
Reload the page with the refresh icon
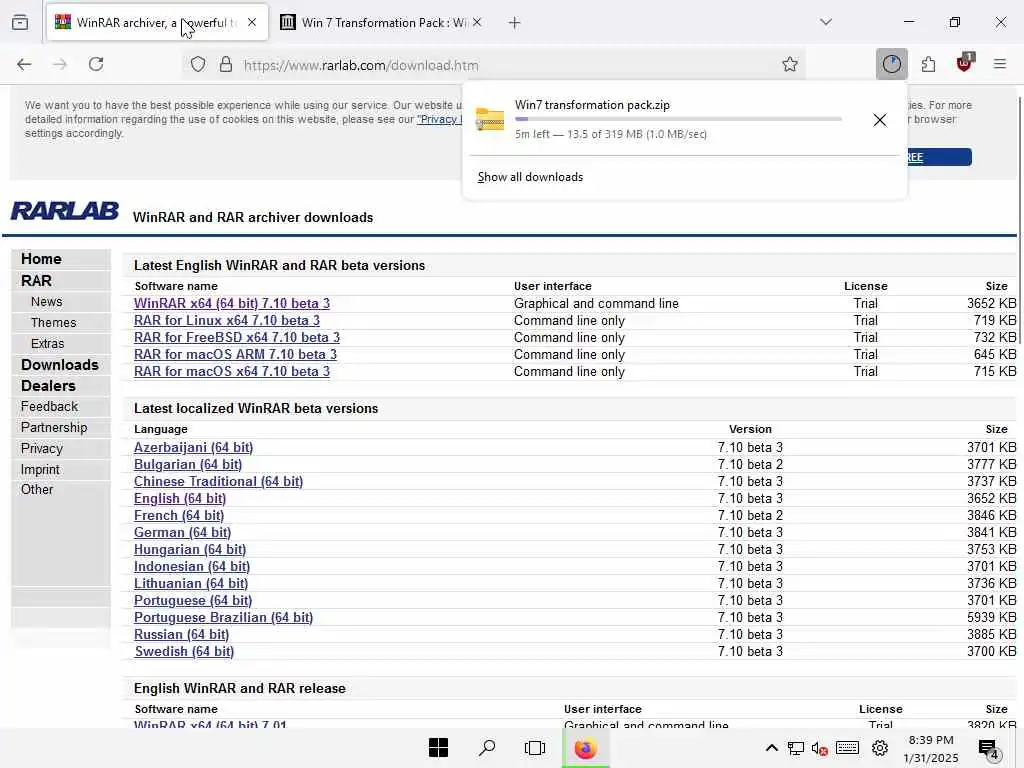(96, 64)
